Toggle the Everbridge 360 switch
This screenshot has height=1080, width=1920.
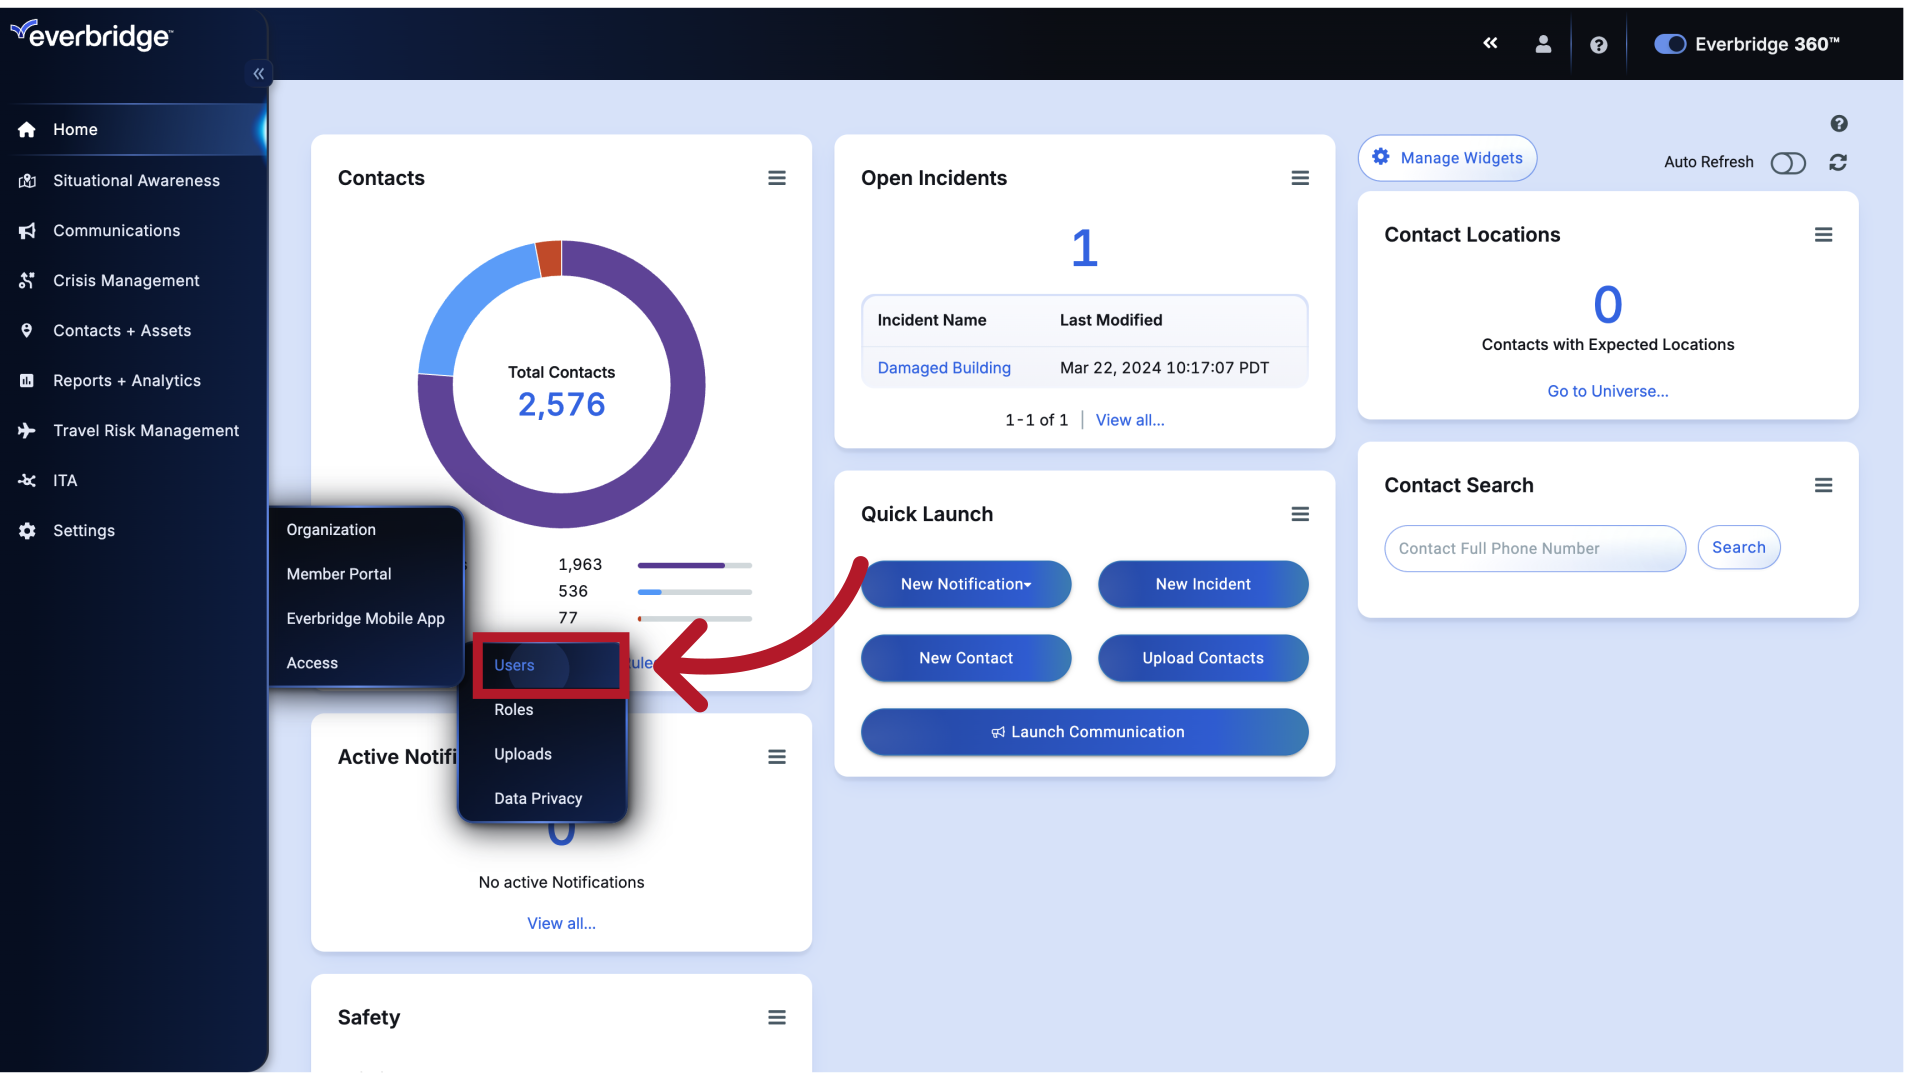pos(1669,44)
